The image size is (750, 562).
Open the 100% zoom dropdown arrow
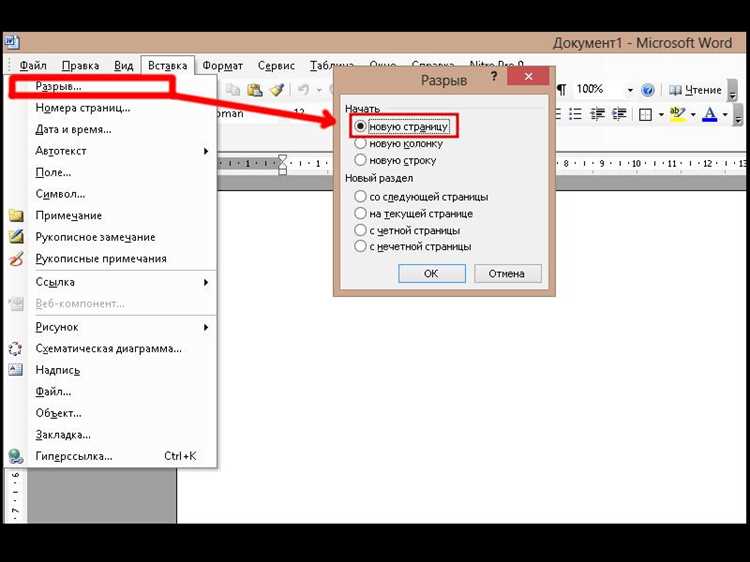pyautogui.click(x=630, y=90)
